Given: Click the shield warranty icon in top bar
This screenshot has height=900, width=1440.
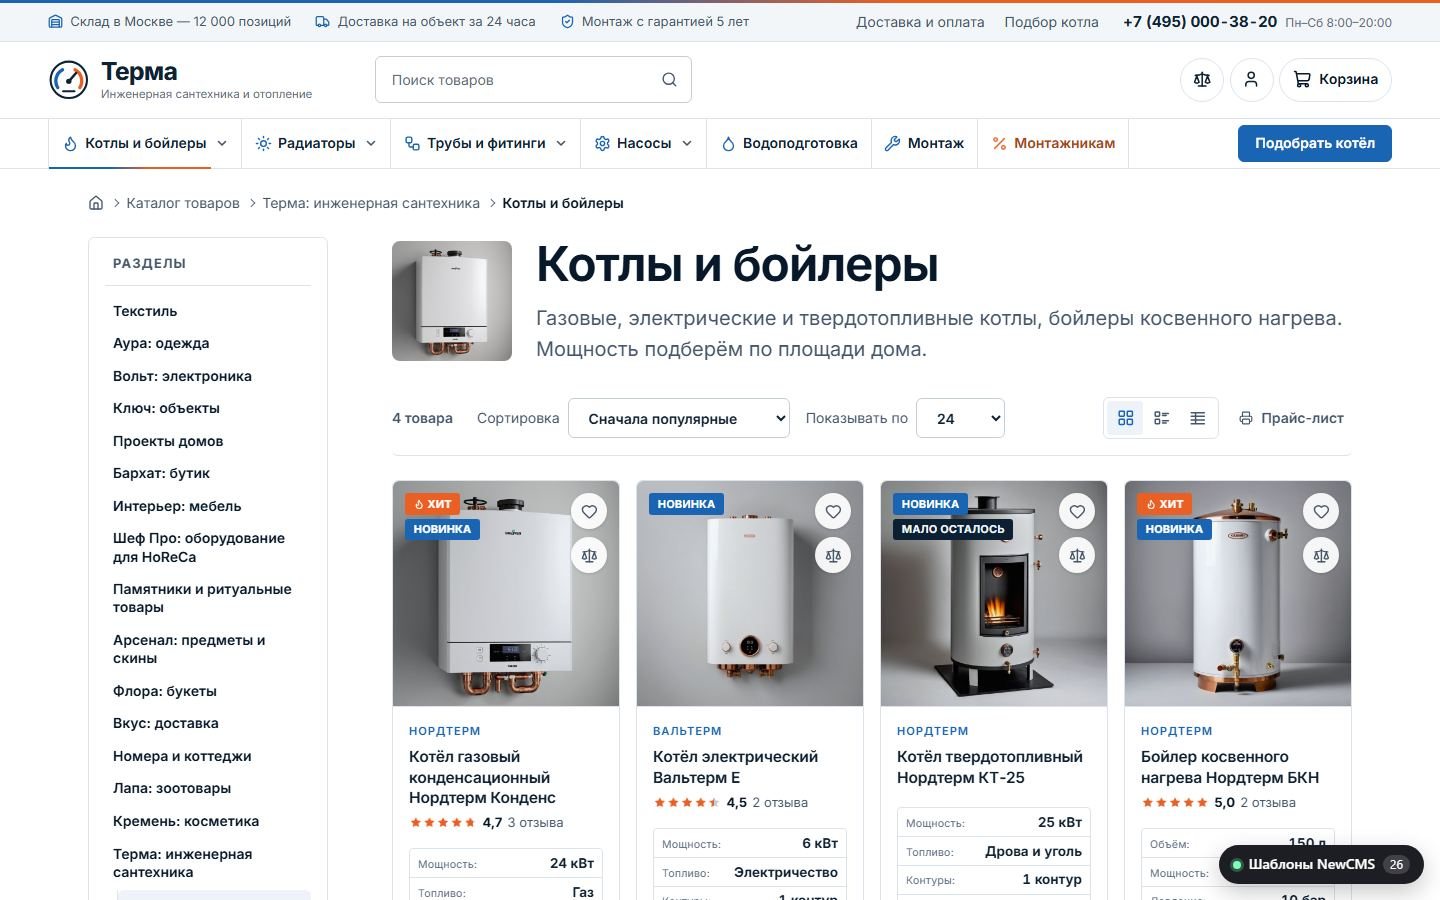Looking at the screenshot, I should (x=567, y=21).
